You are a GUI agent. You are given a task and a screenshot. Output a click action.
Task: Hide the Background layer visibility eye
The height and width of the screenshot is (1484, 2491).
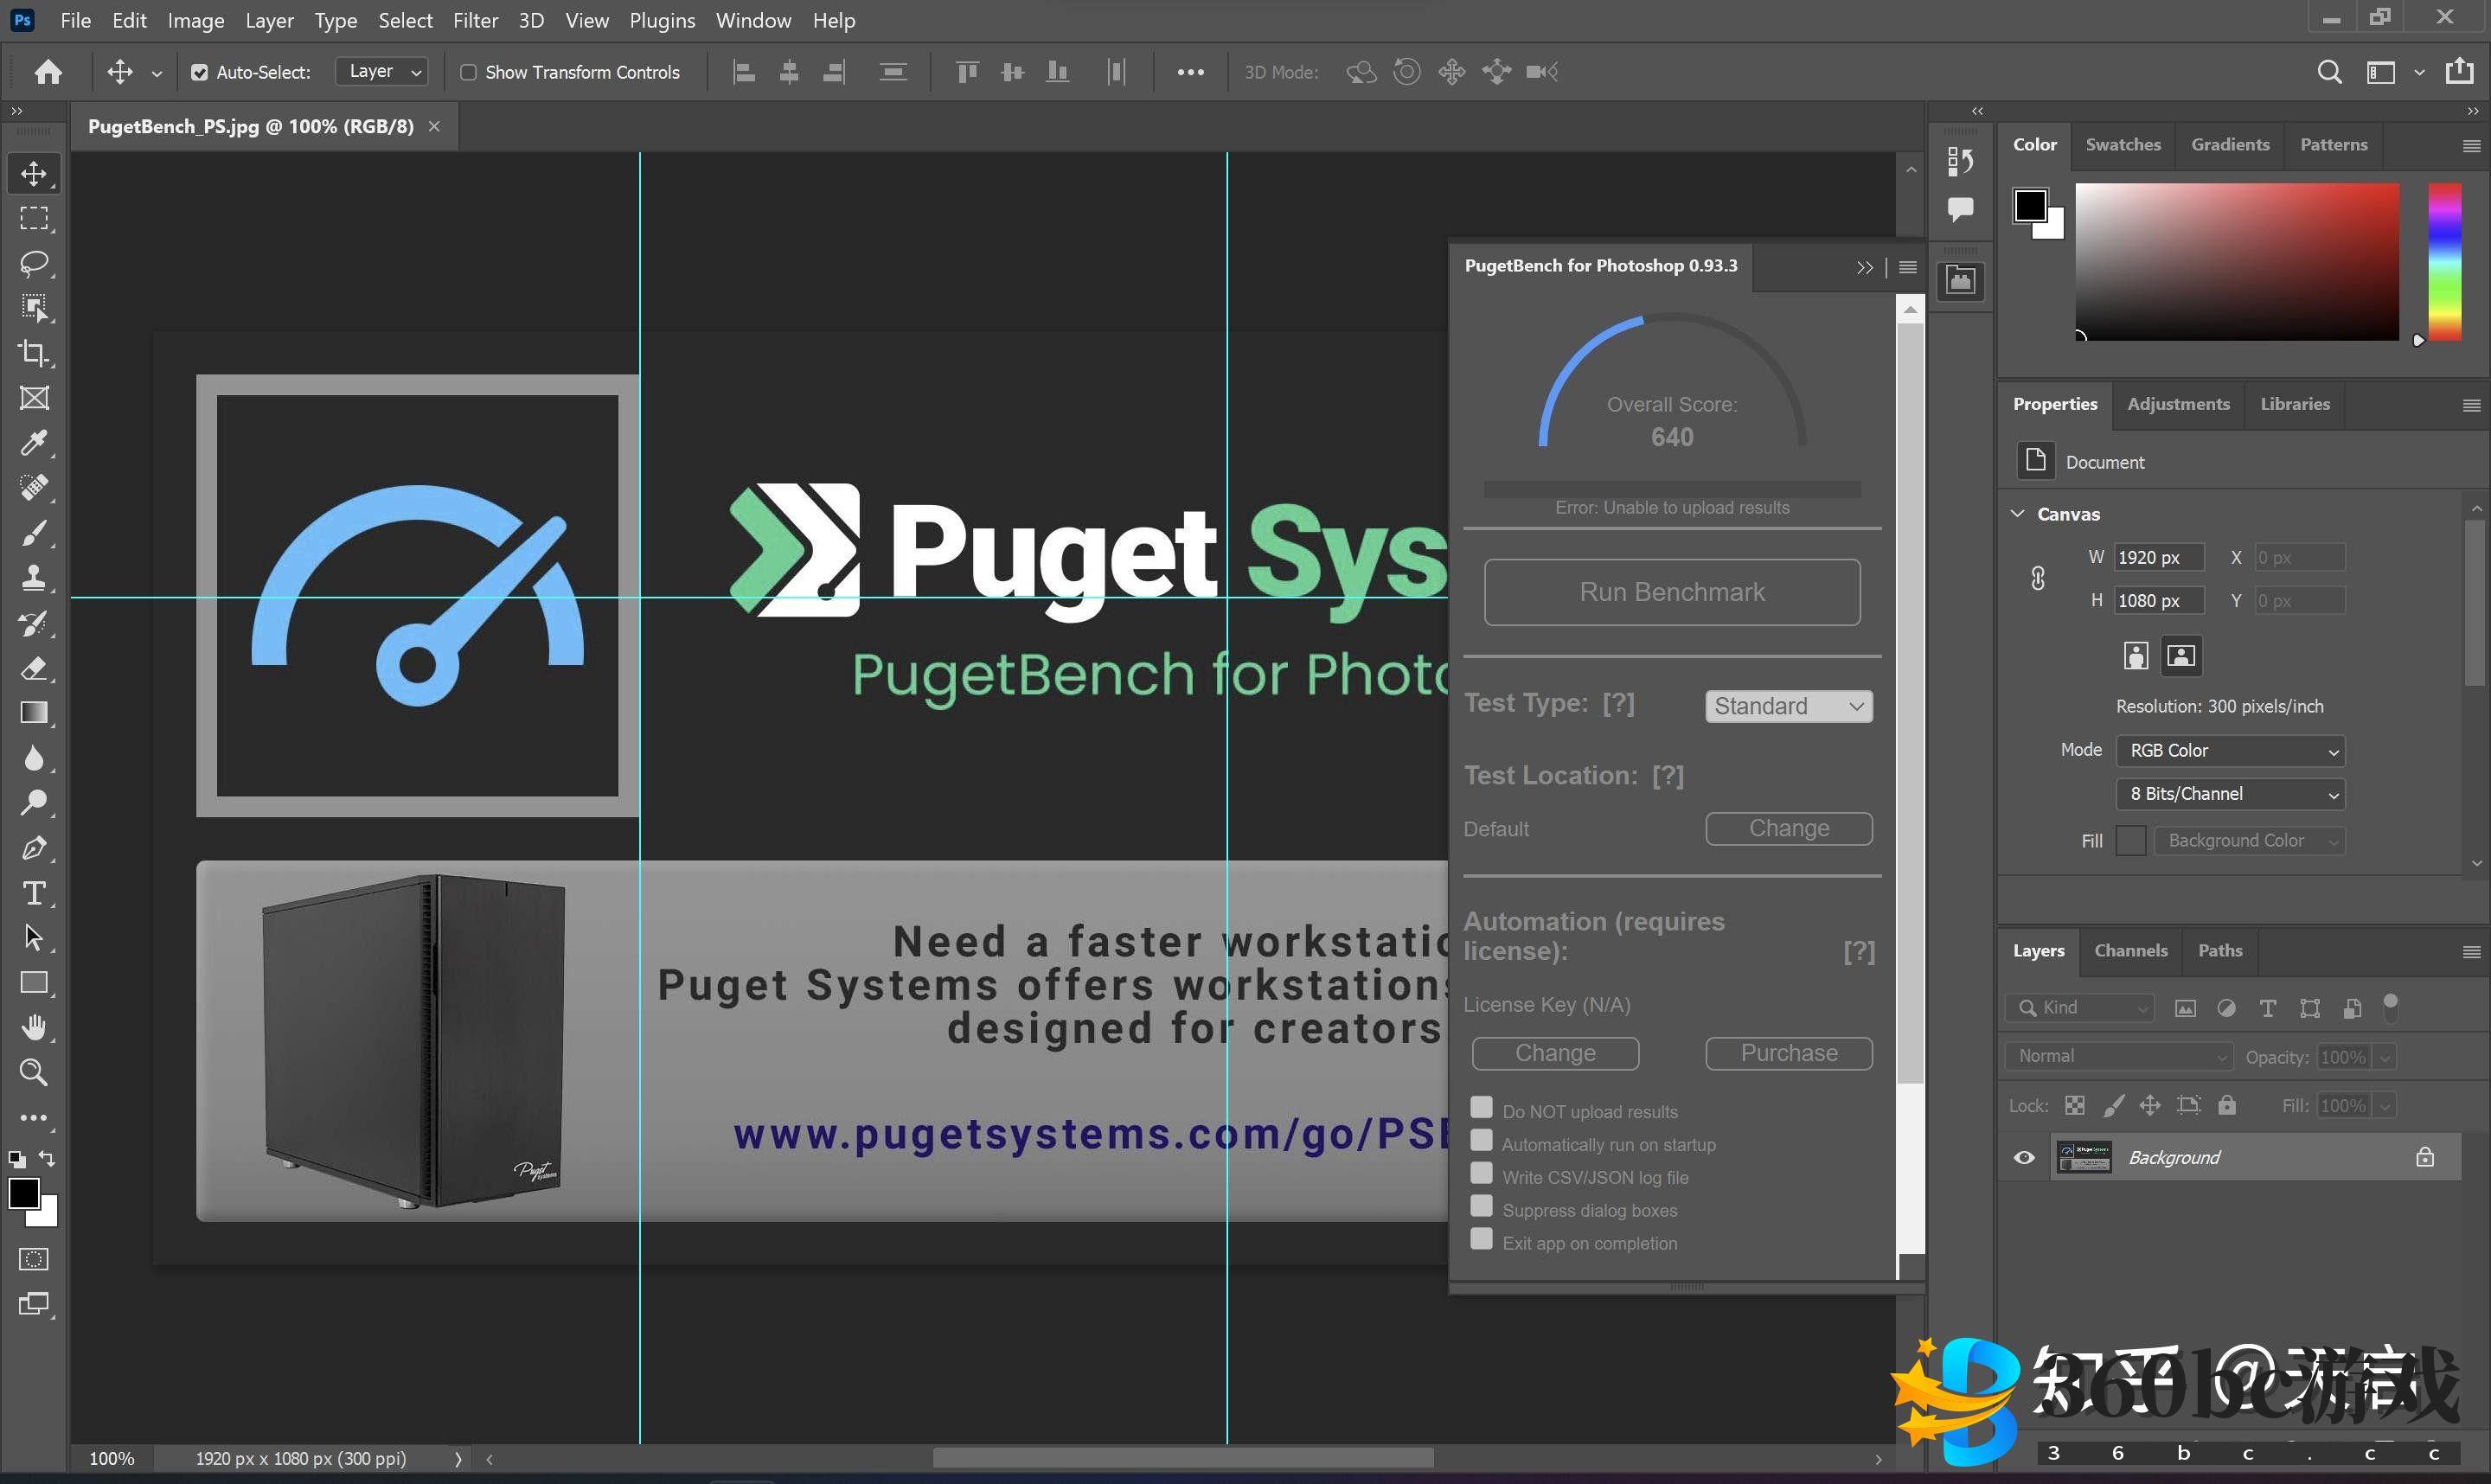click(2024, 1158)
